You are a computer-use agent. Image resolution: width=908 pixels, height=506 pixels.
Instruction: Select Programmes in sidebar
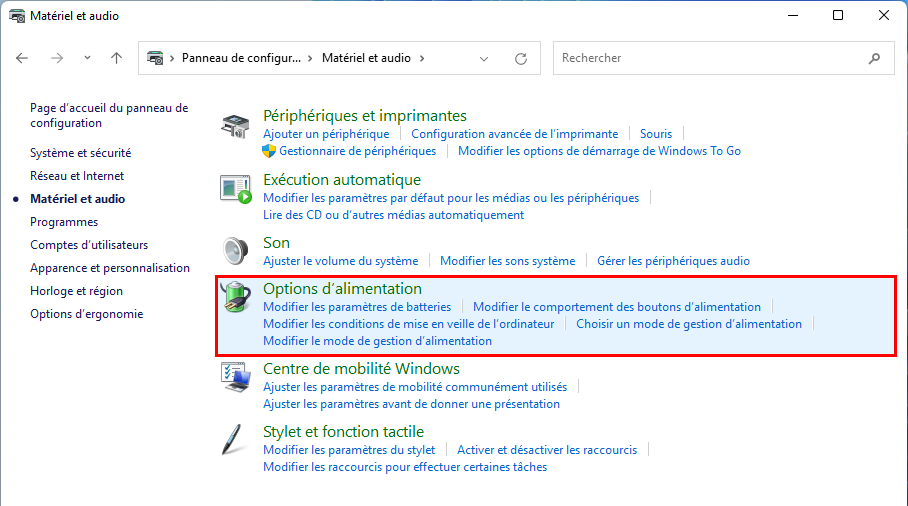[64, 222]
